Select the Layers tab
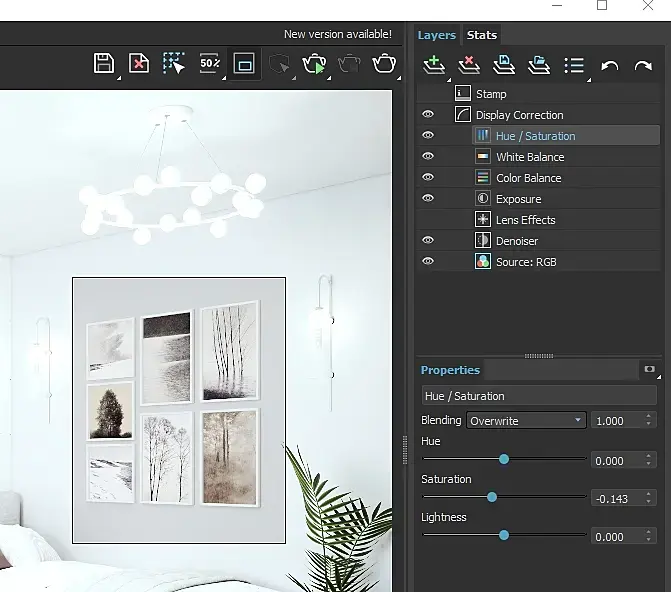Screen dimensions: 671x592 (x=436, y=35)
